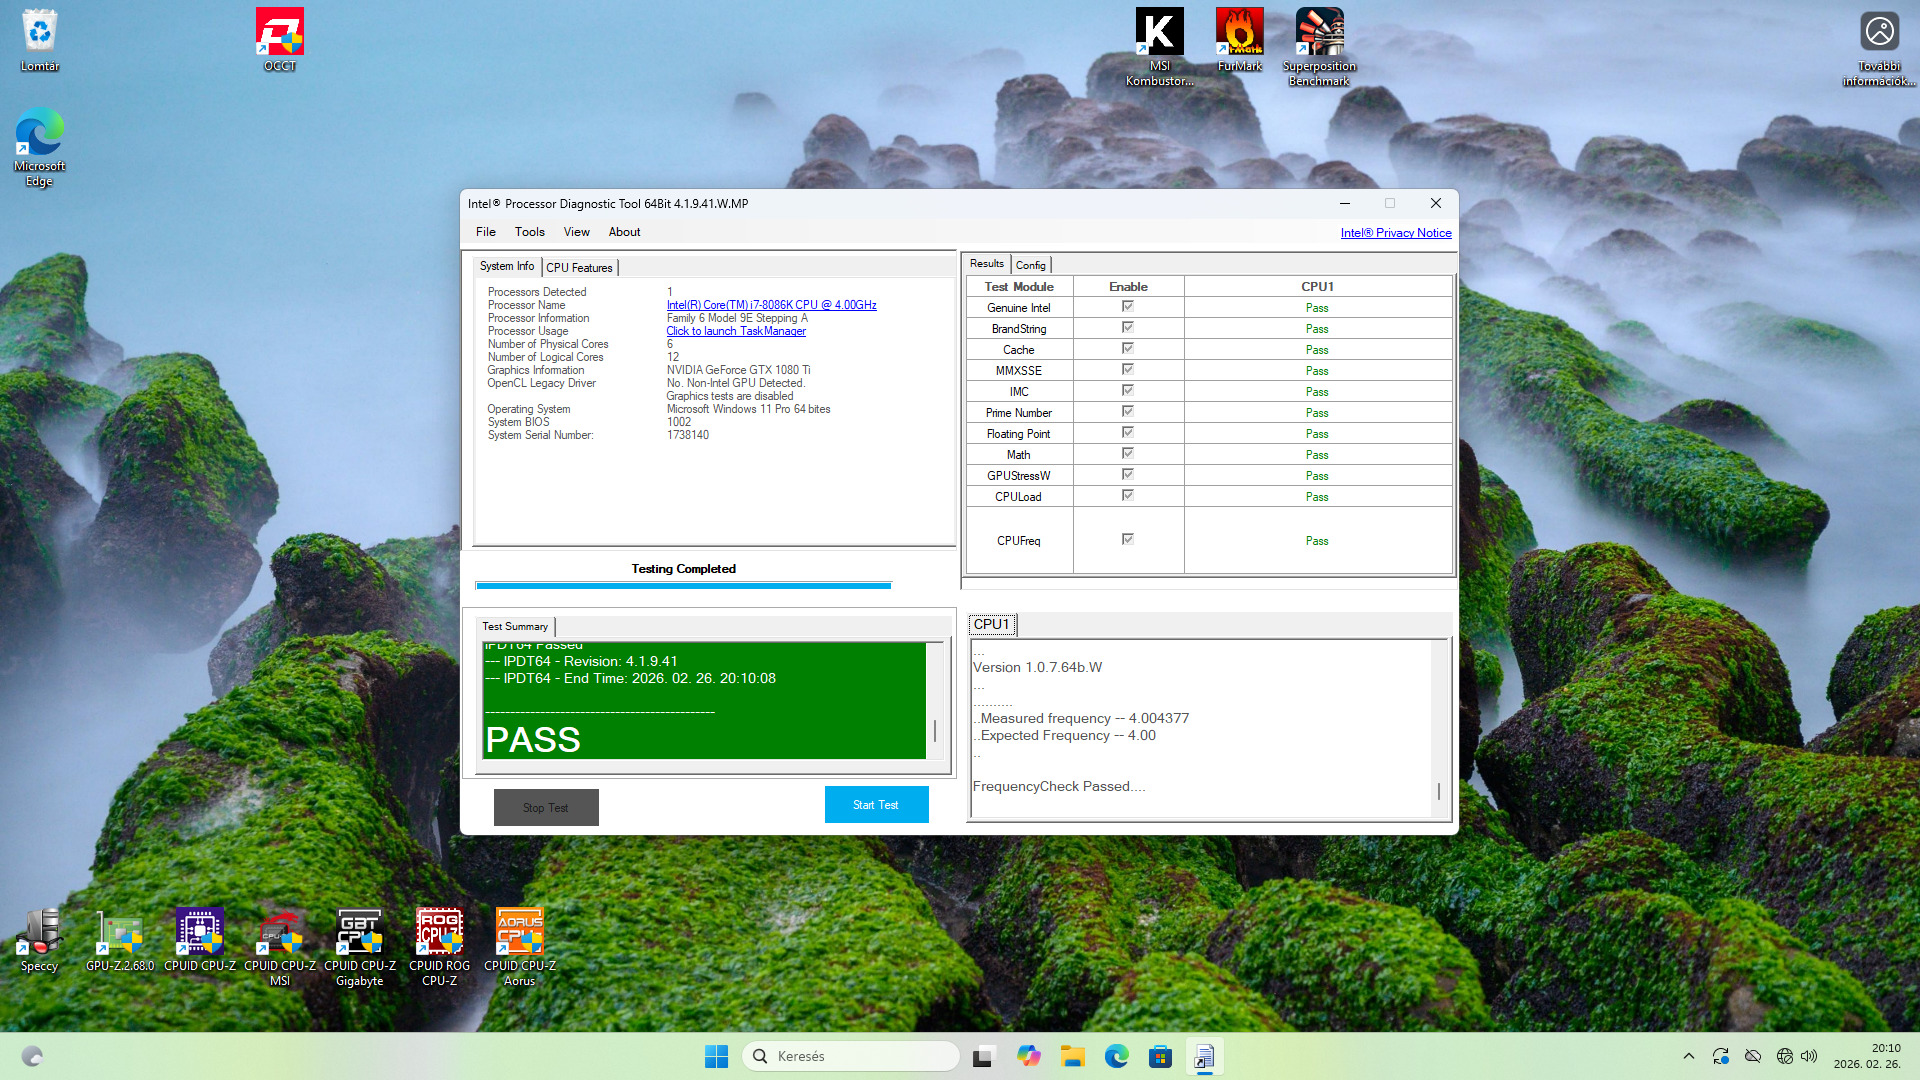Toggle the Genuine Intel enable checkbox

[1127, 307]
